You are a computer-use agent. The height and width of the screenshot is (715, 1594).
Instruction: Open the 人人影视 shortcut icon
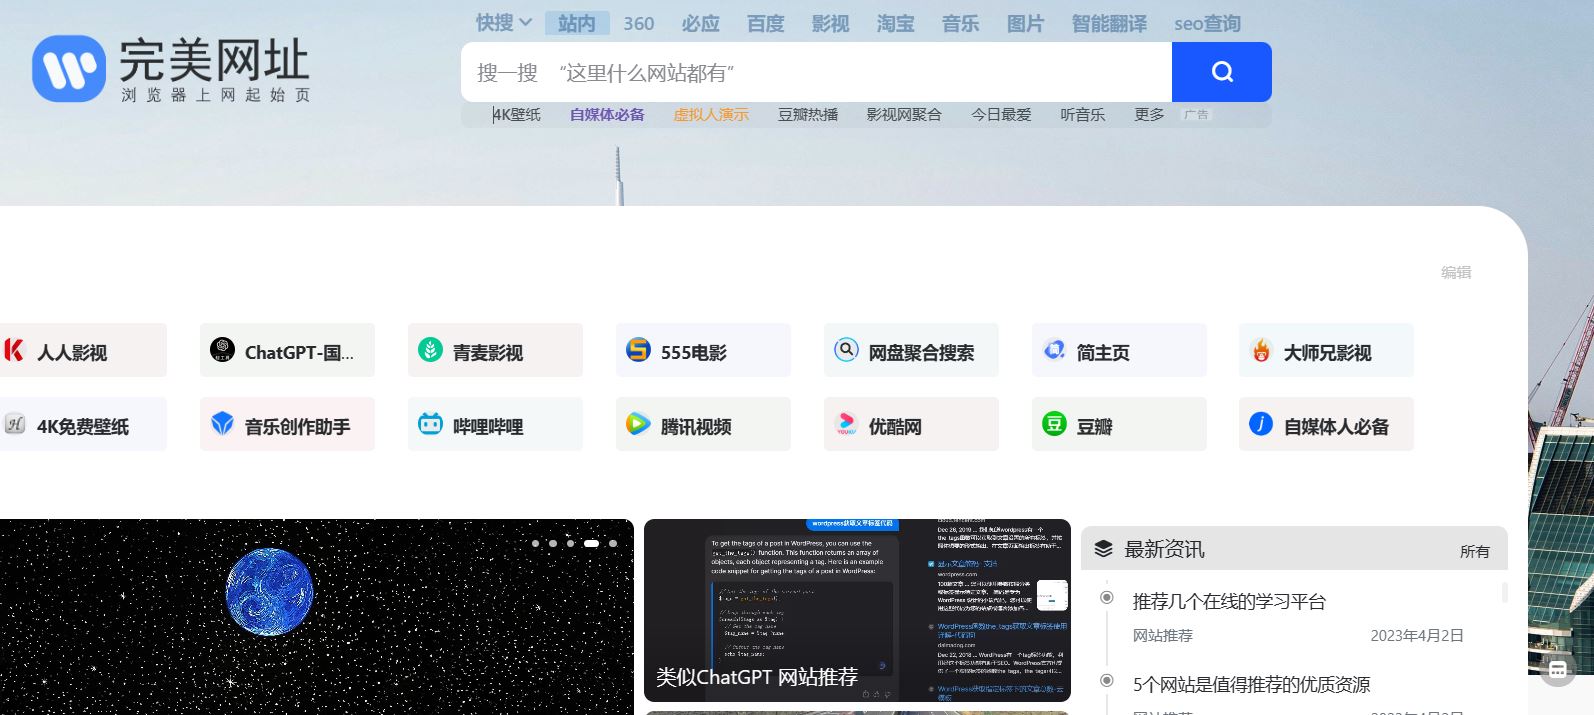click(14, 350)
